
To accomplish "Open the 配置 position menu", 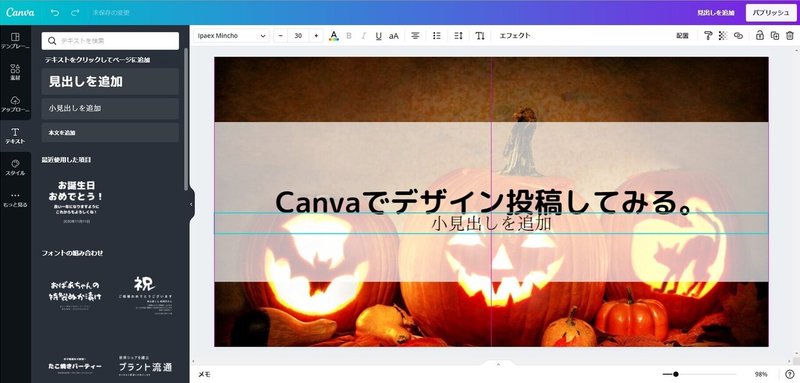I will point(682,36).
